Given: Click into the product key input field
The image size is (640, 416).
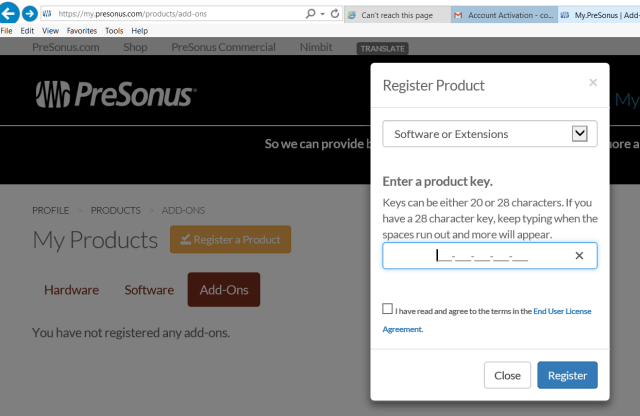Looking at the screenshot, I should coord(480,256).
